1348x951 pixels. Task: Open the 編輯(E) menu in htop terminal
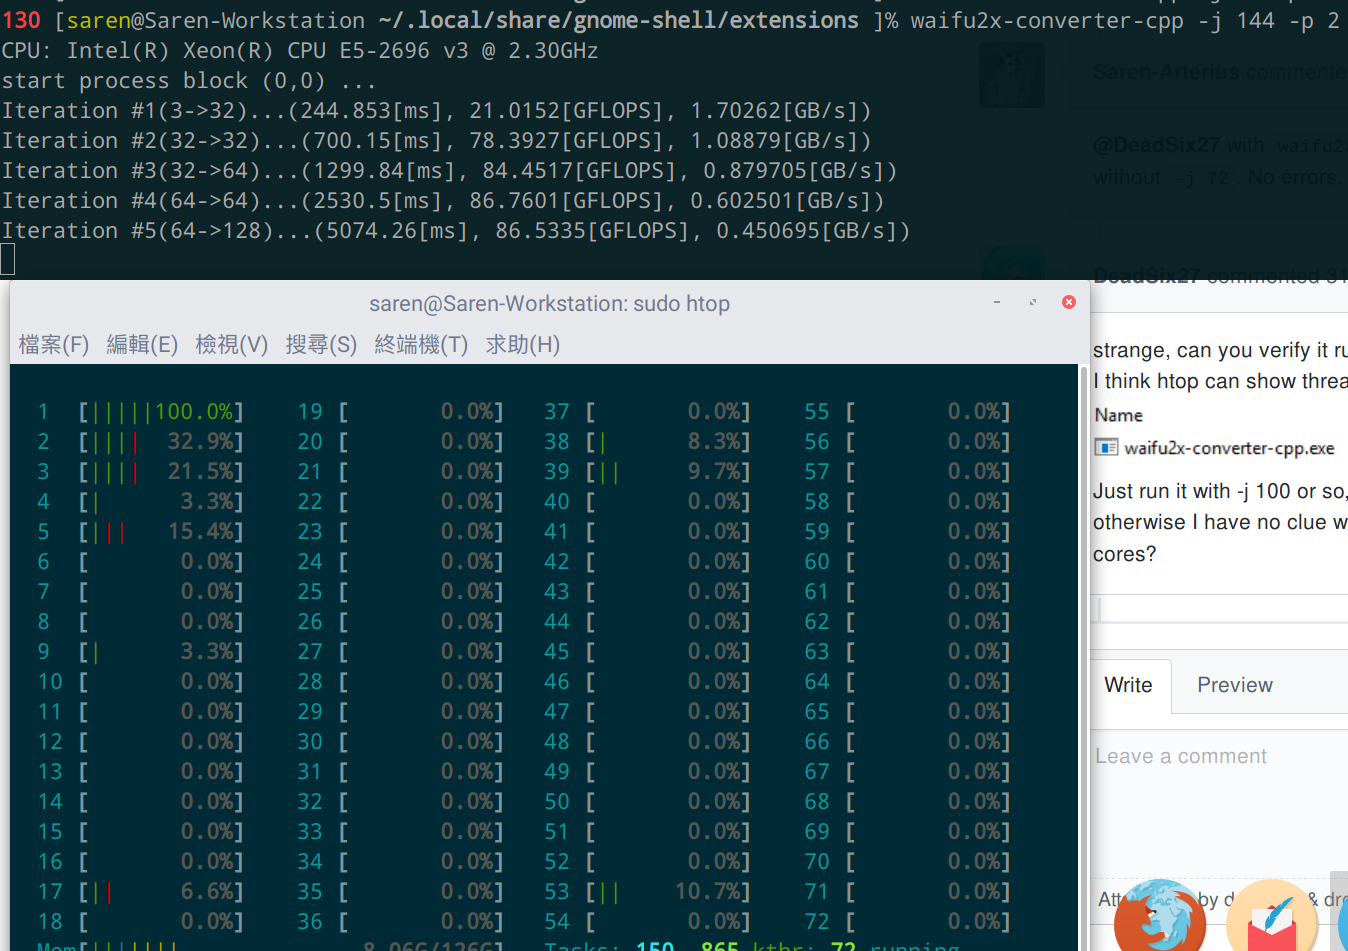[142, 345]
